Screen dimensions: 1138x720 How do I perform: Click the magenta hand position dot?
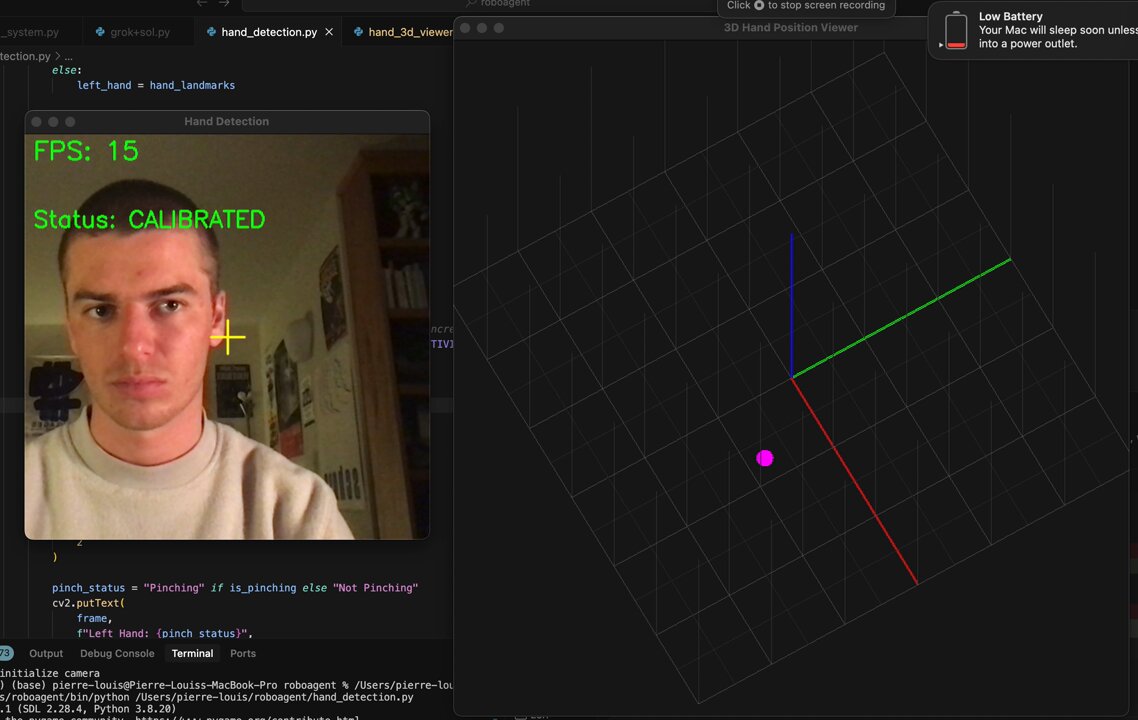click(764, 458)
